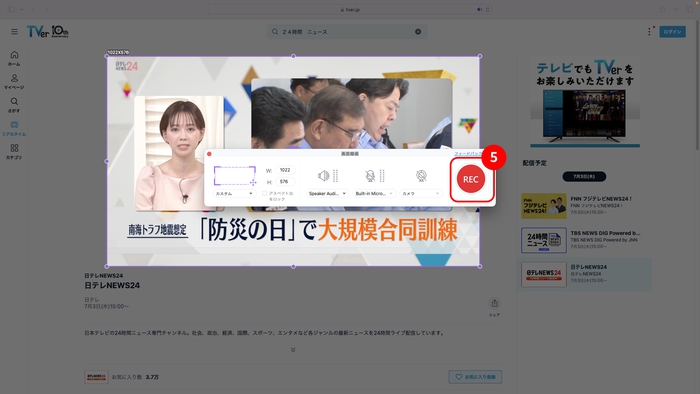The image size is (700, 394).
Task: Reload the page in browser toolbar
Action: point(488,9)
